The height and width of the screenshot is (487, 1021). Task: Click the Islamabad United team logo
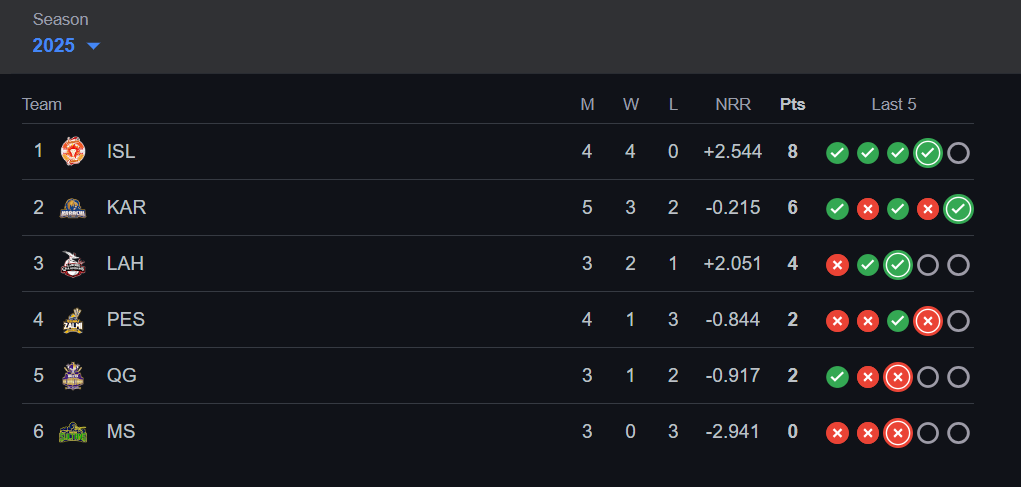72,152
